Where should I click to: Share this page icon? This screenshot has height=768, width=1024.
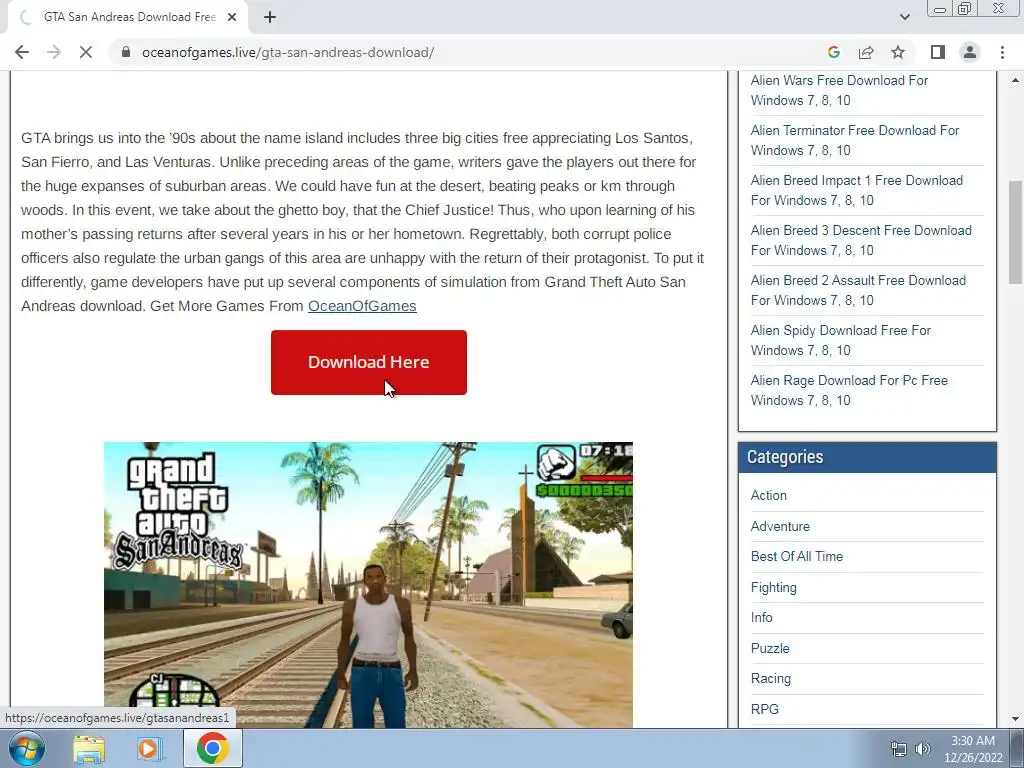(x=866, y=52)
